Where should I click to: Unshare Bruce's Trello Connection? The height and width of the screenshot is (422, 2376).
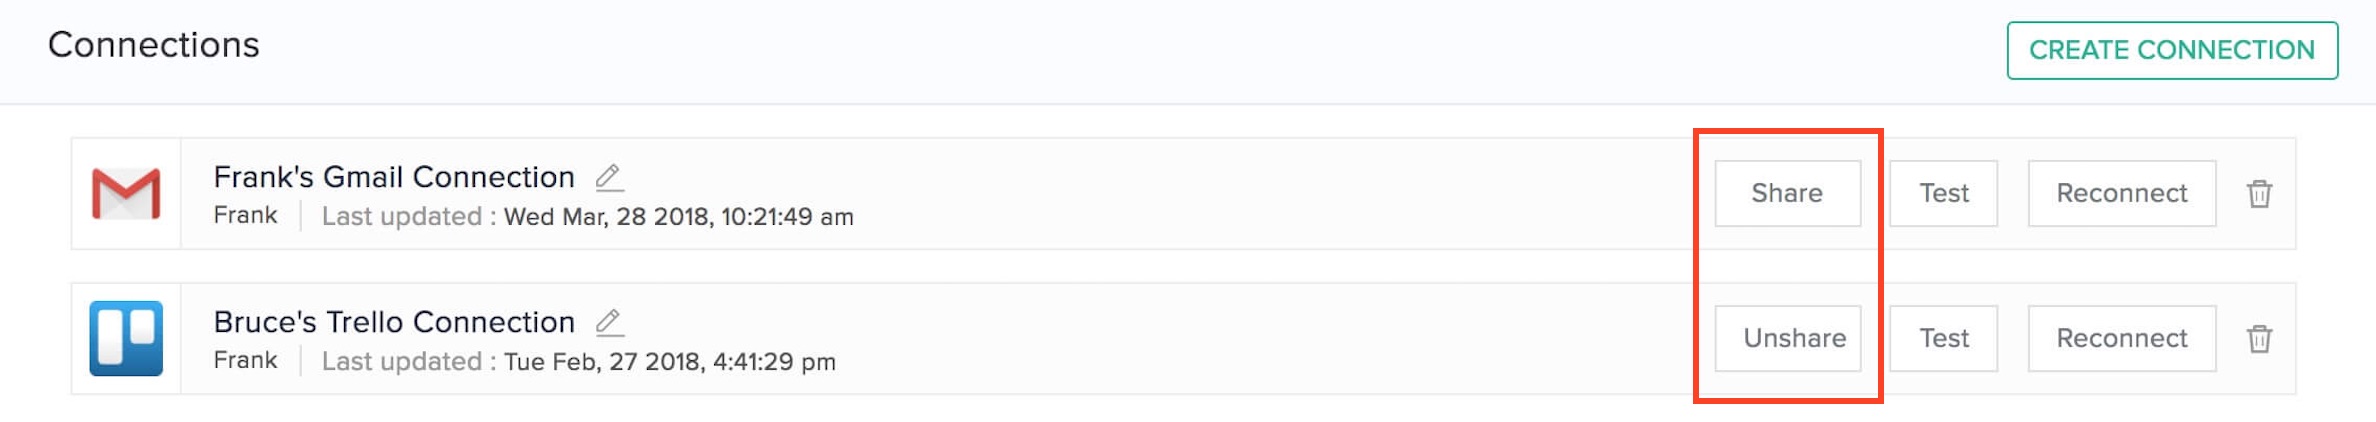pos(1787,338)
